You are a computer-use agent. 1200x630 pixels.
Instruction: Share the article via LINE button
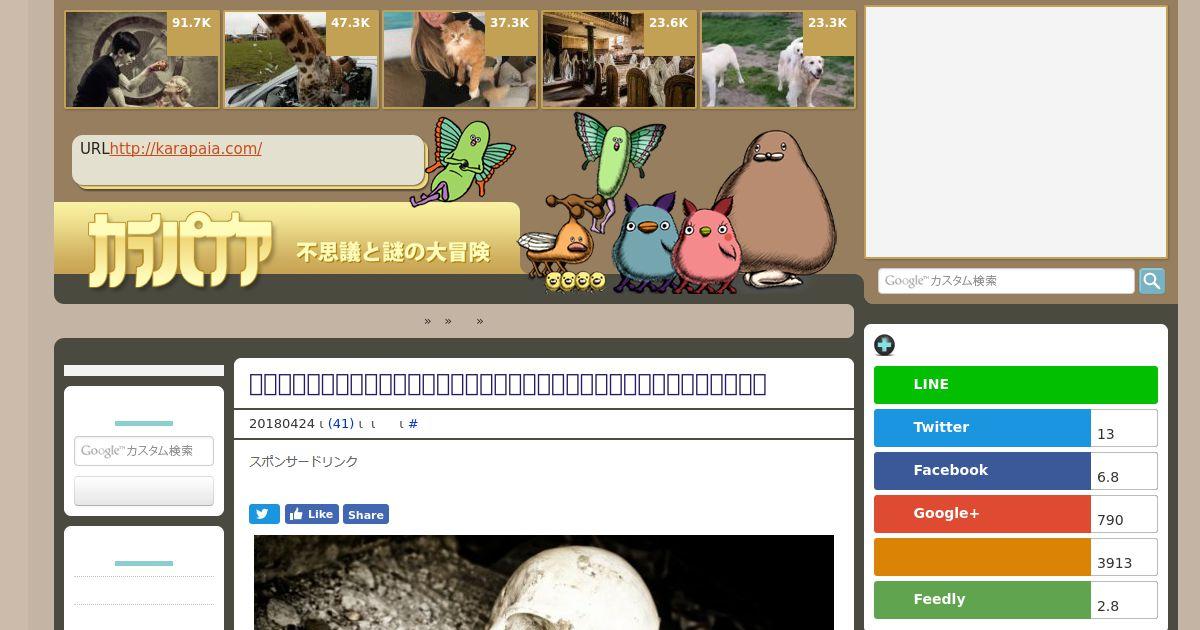coord(1016,385)
